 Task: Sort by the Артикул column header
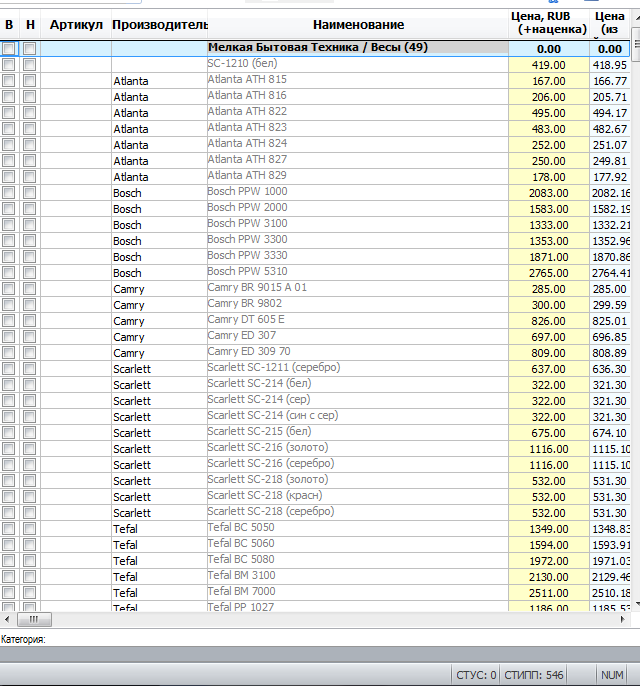coord(76,24)
